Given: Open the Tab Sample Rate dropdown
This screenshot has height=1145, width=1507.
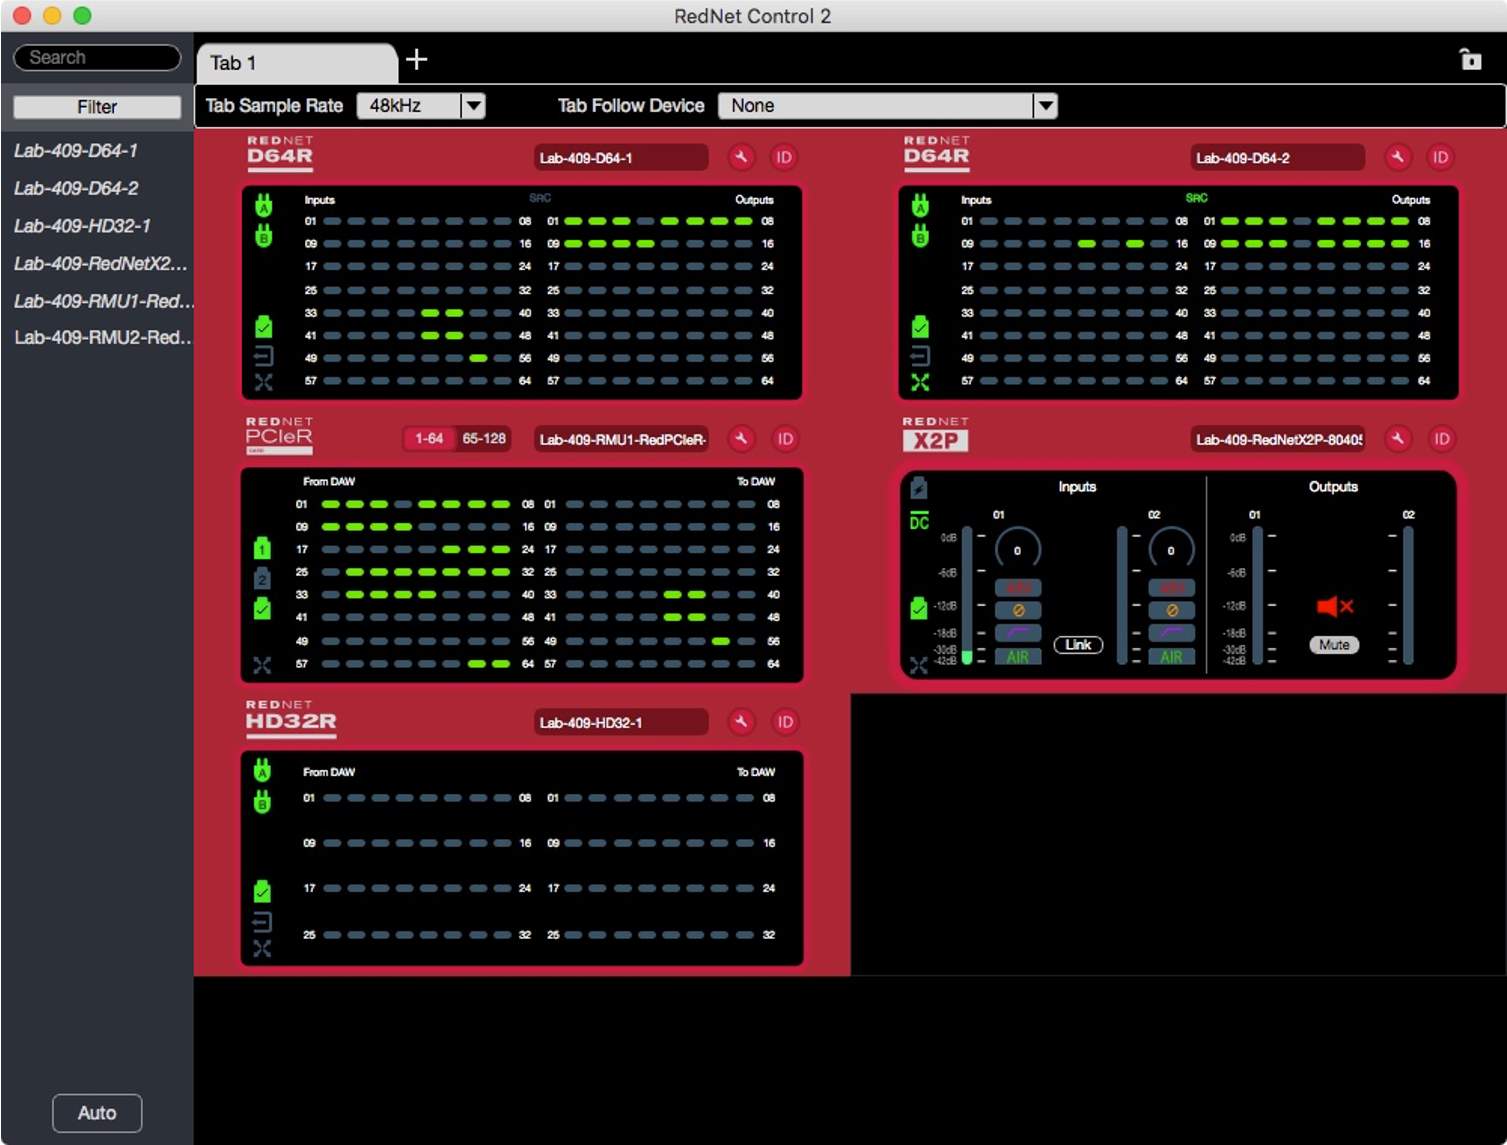Looking at the screenshot, I should [x=474, y=105].
